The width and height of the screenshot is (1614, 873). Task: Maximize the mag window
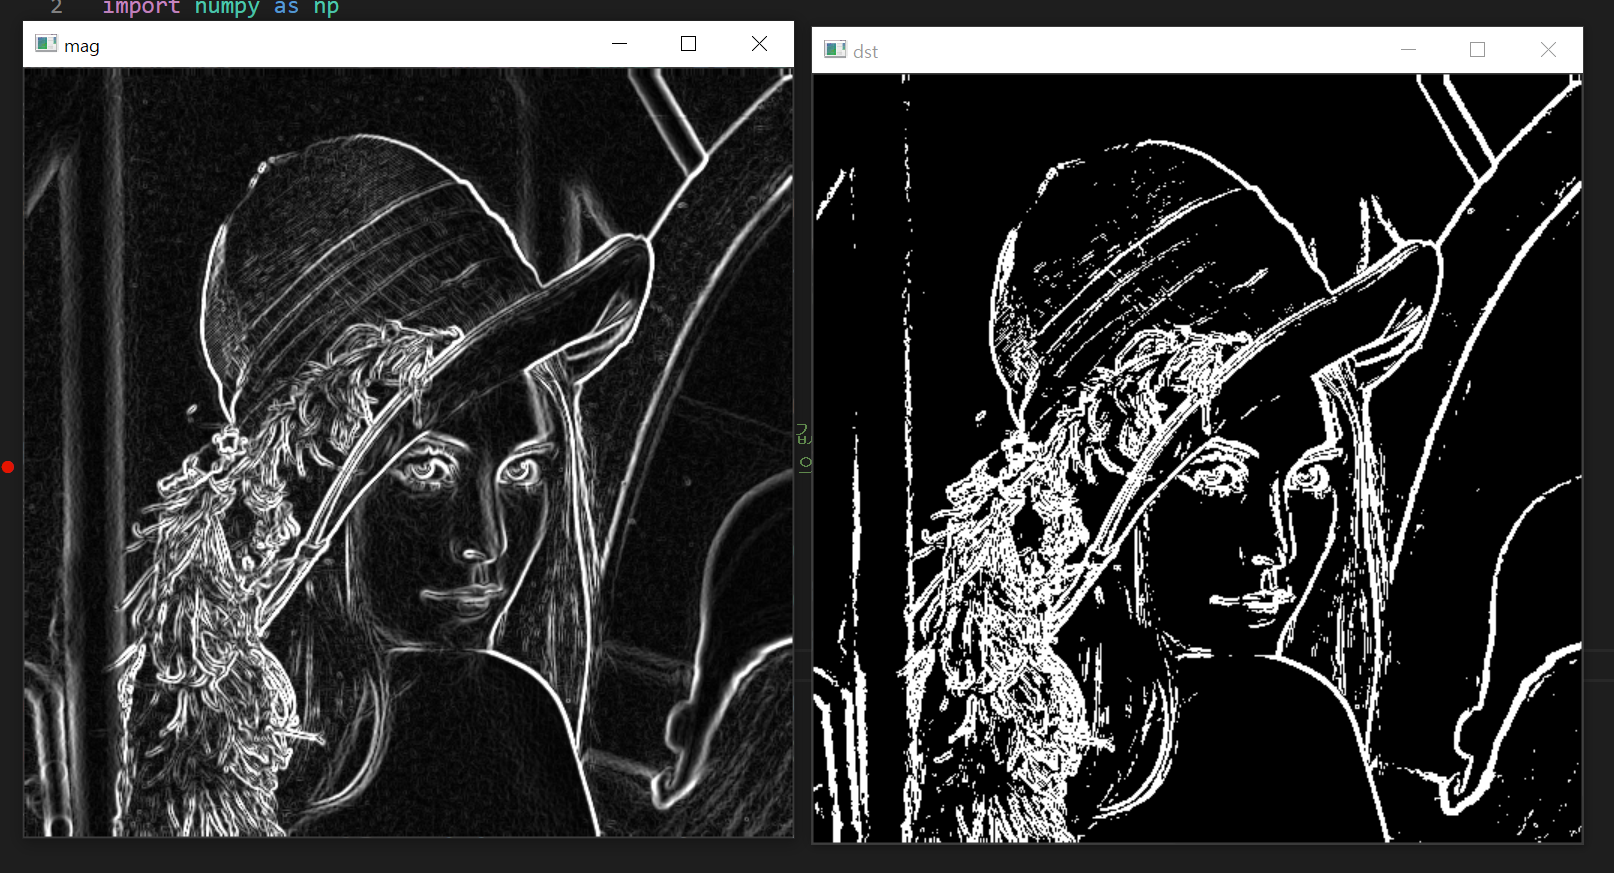pyautogui.click(x=688, y=44)
